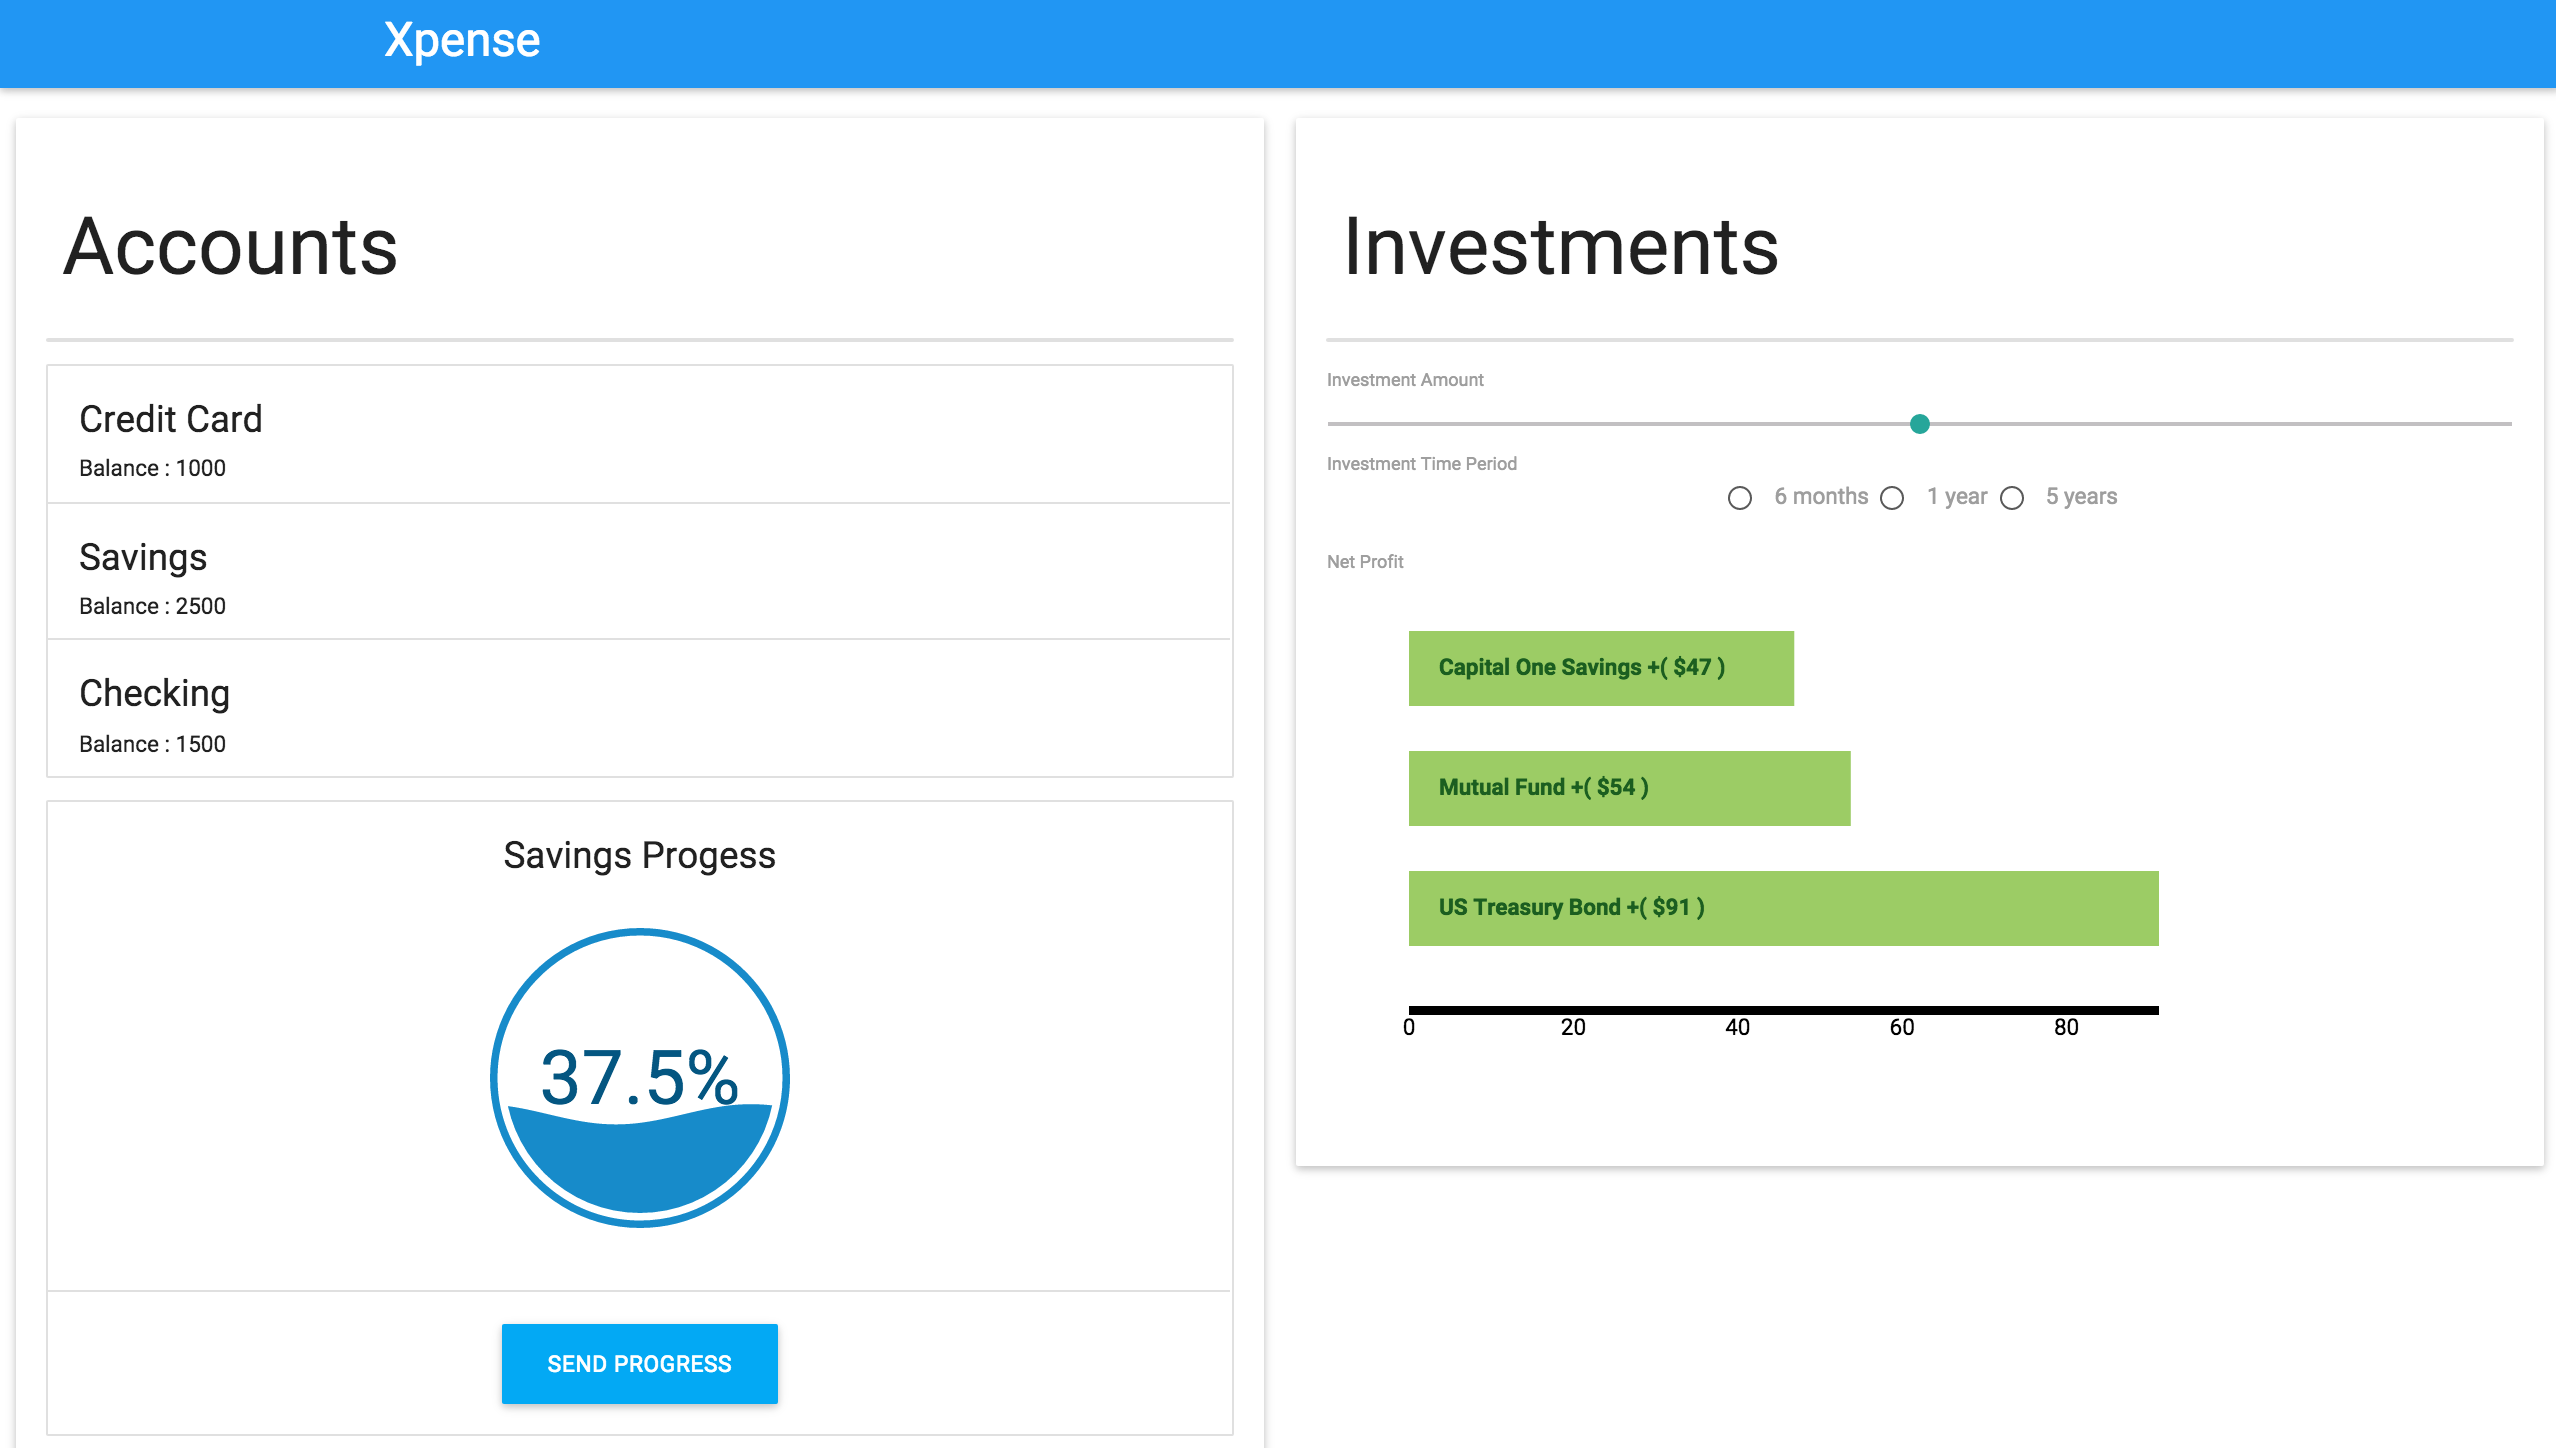Click the Capital One Savings profit bar

(x=1600, y=668)
